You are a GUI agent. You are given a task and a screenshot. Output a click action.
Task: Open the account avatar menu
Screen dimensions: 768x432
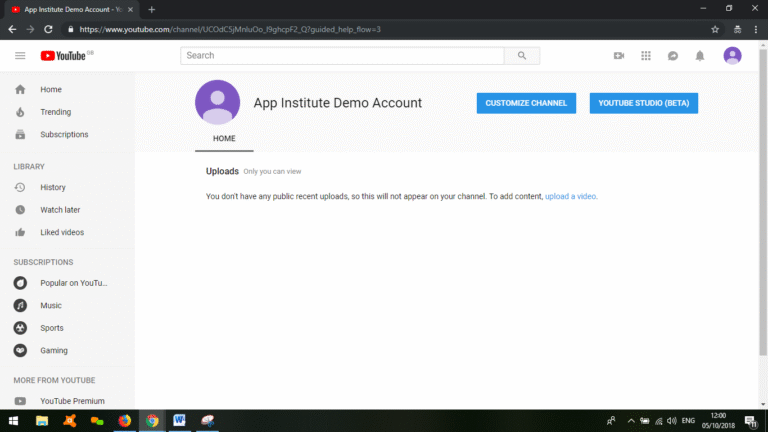click(732, 56)
